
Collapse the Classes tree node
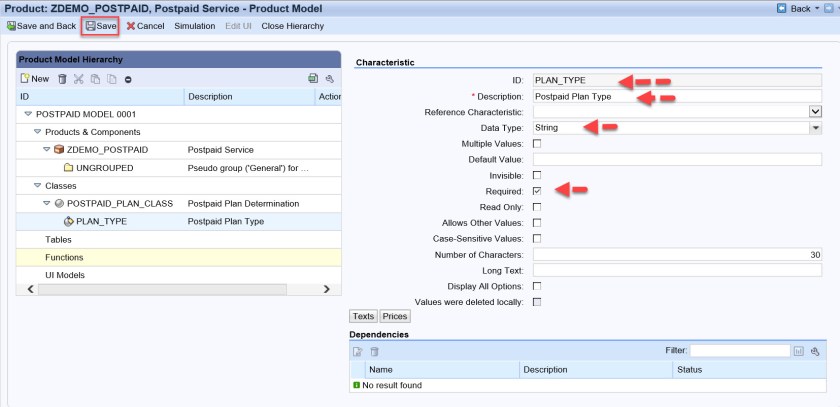pos(37,186)
